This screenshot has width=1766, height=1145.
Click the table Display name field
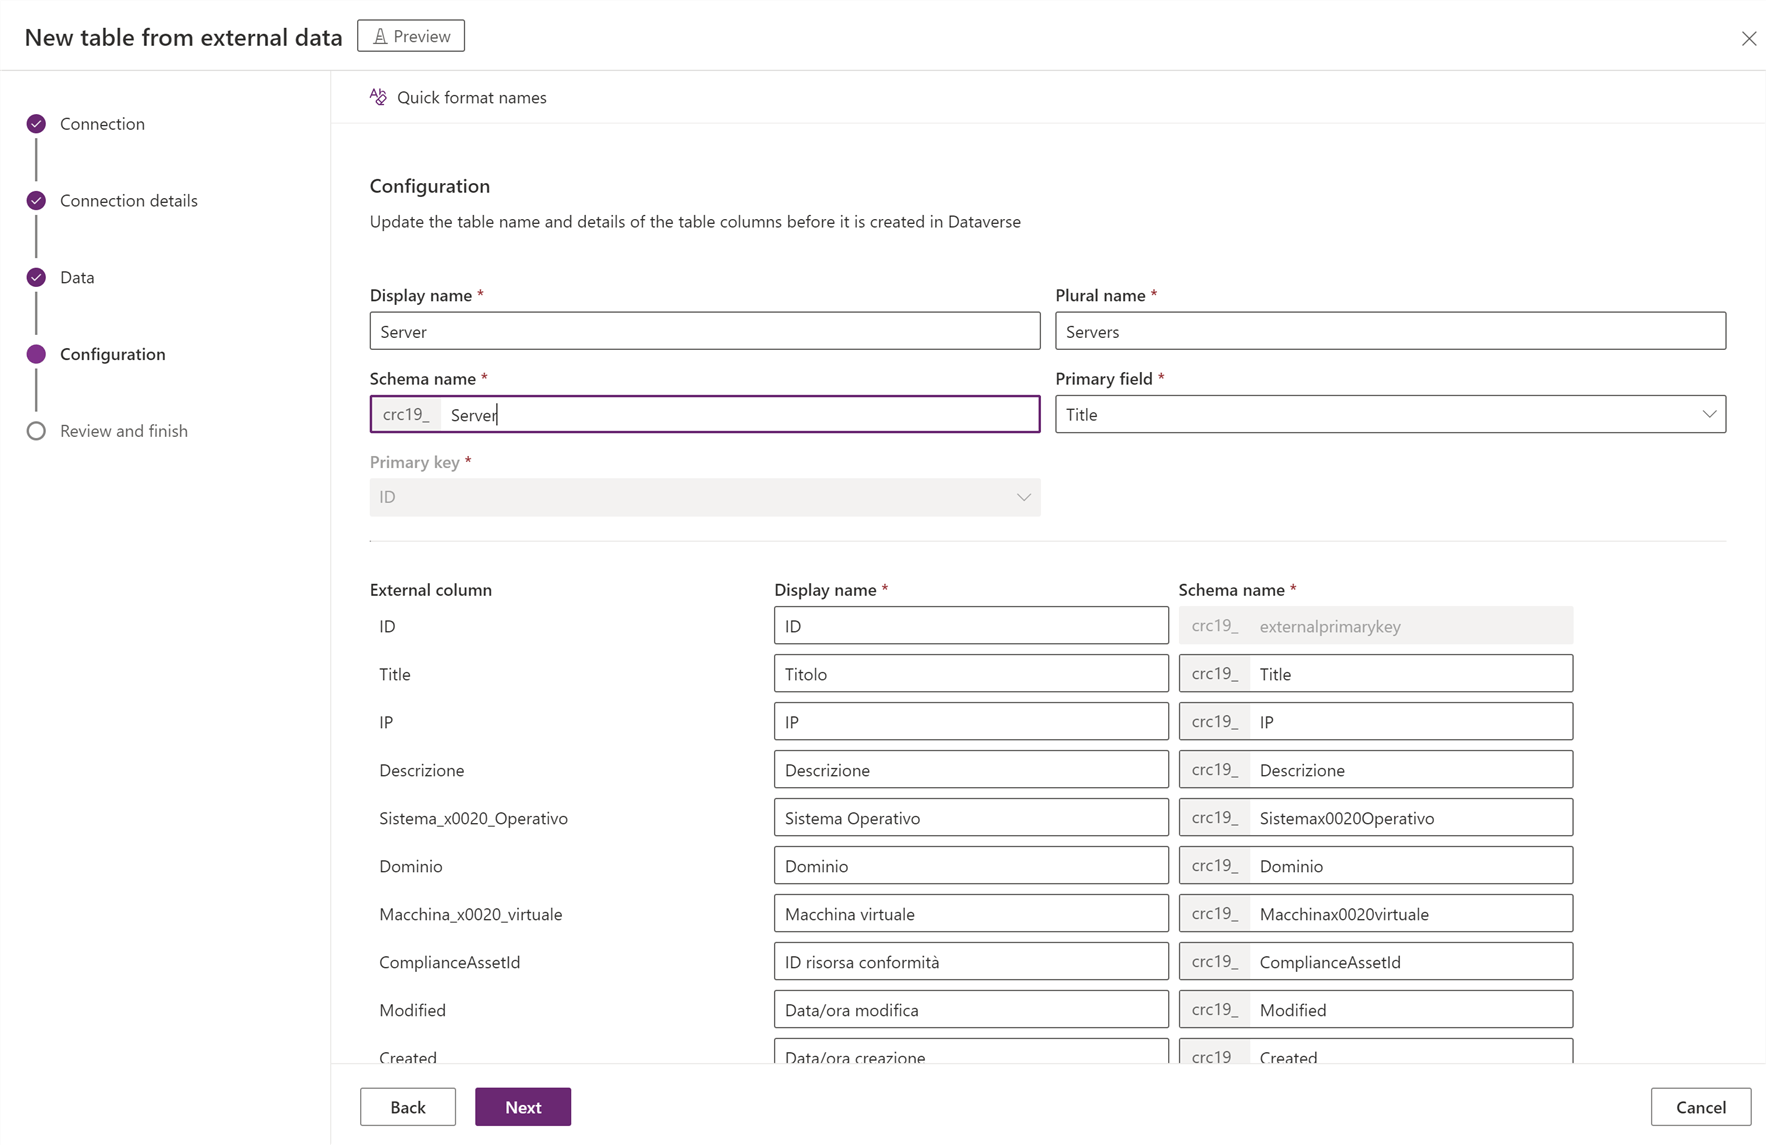point(704,331)
